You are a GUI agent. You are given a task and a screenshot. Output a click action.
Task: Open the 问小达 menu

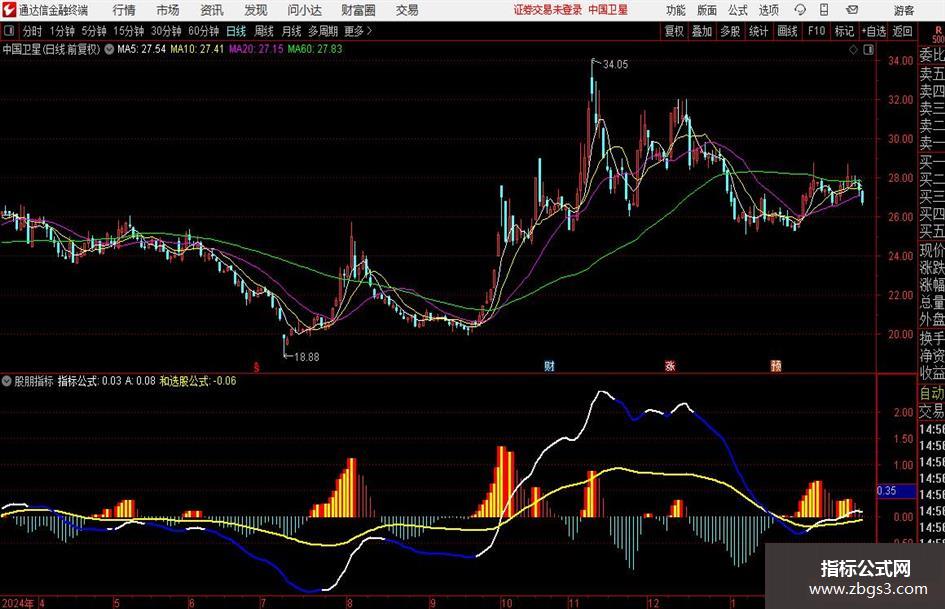click(304, 10)
